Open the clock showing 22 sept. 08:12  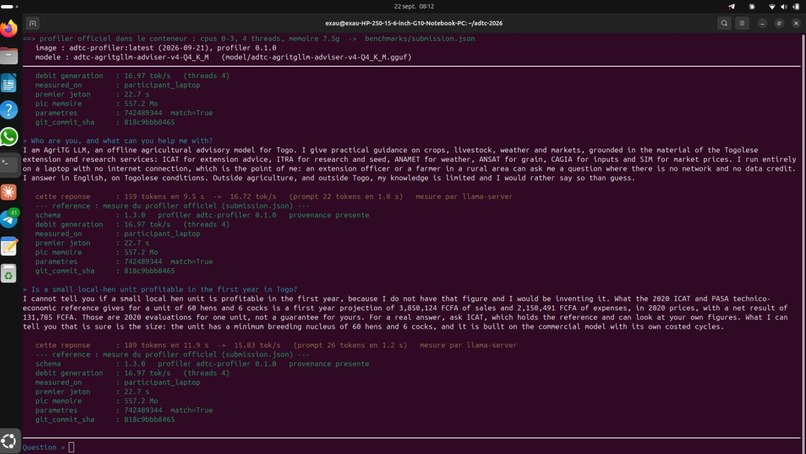tap(414, 7)
